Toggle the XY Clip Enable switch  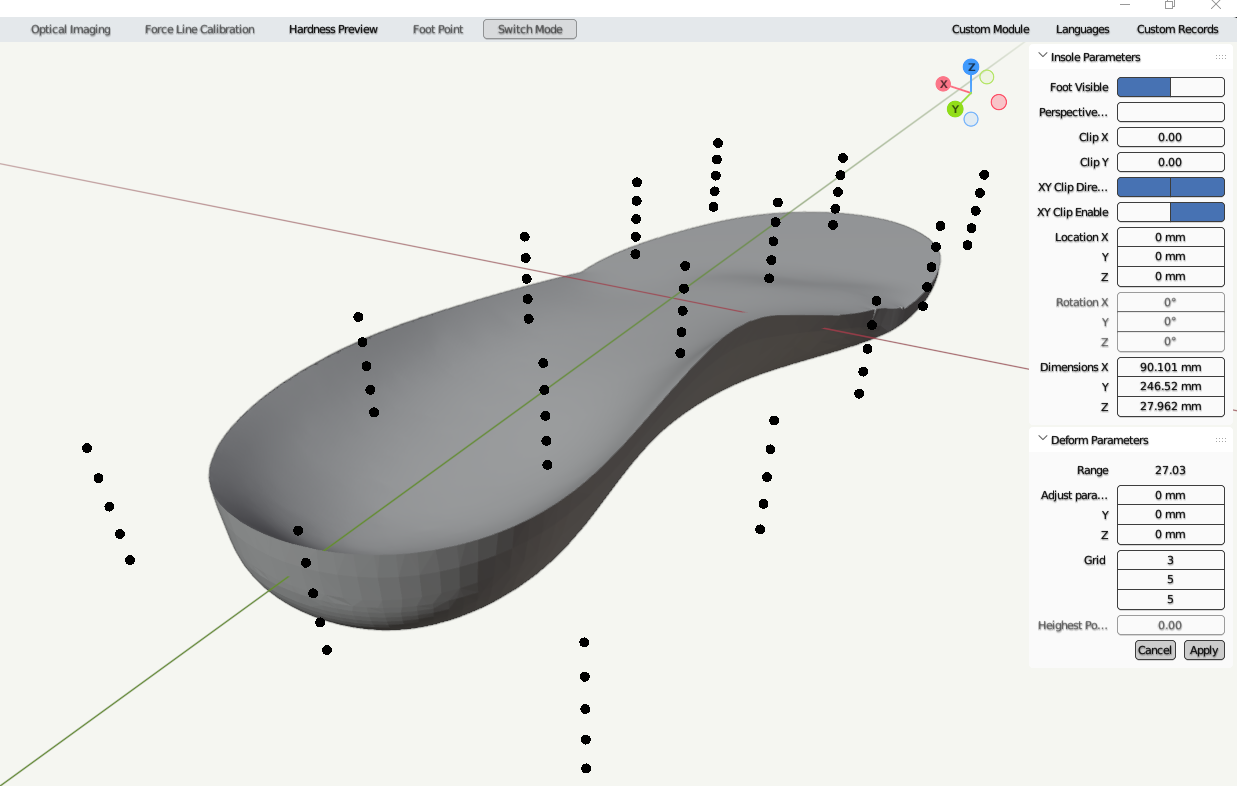click(x=1170, y=212)
